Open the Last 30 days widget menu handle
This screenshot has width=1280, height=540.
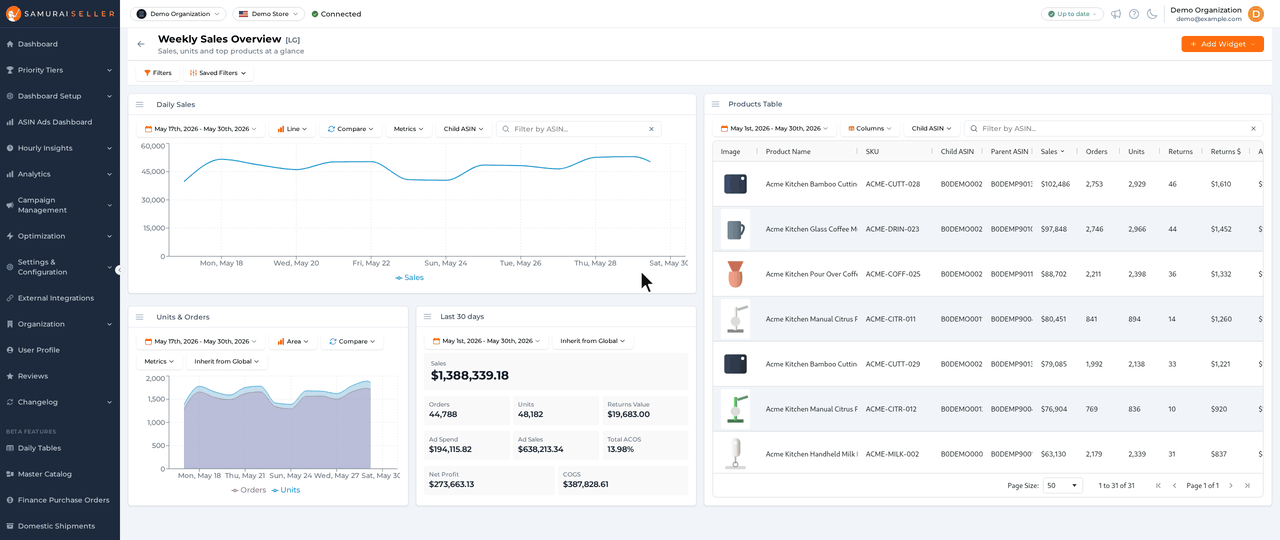point(427,317)
